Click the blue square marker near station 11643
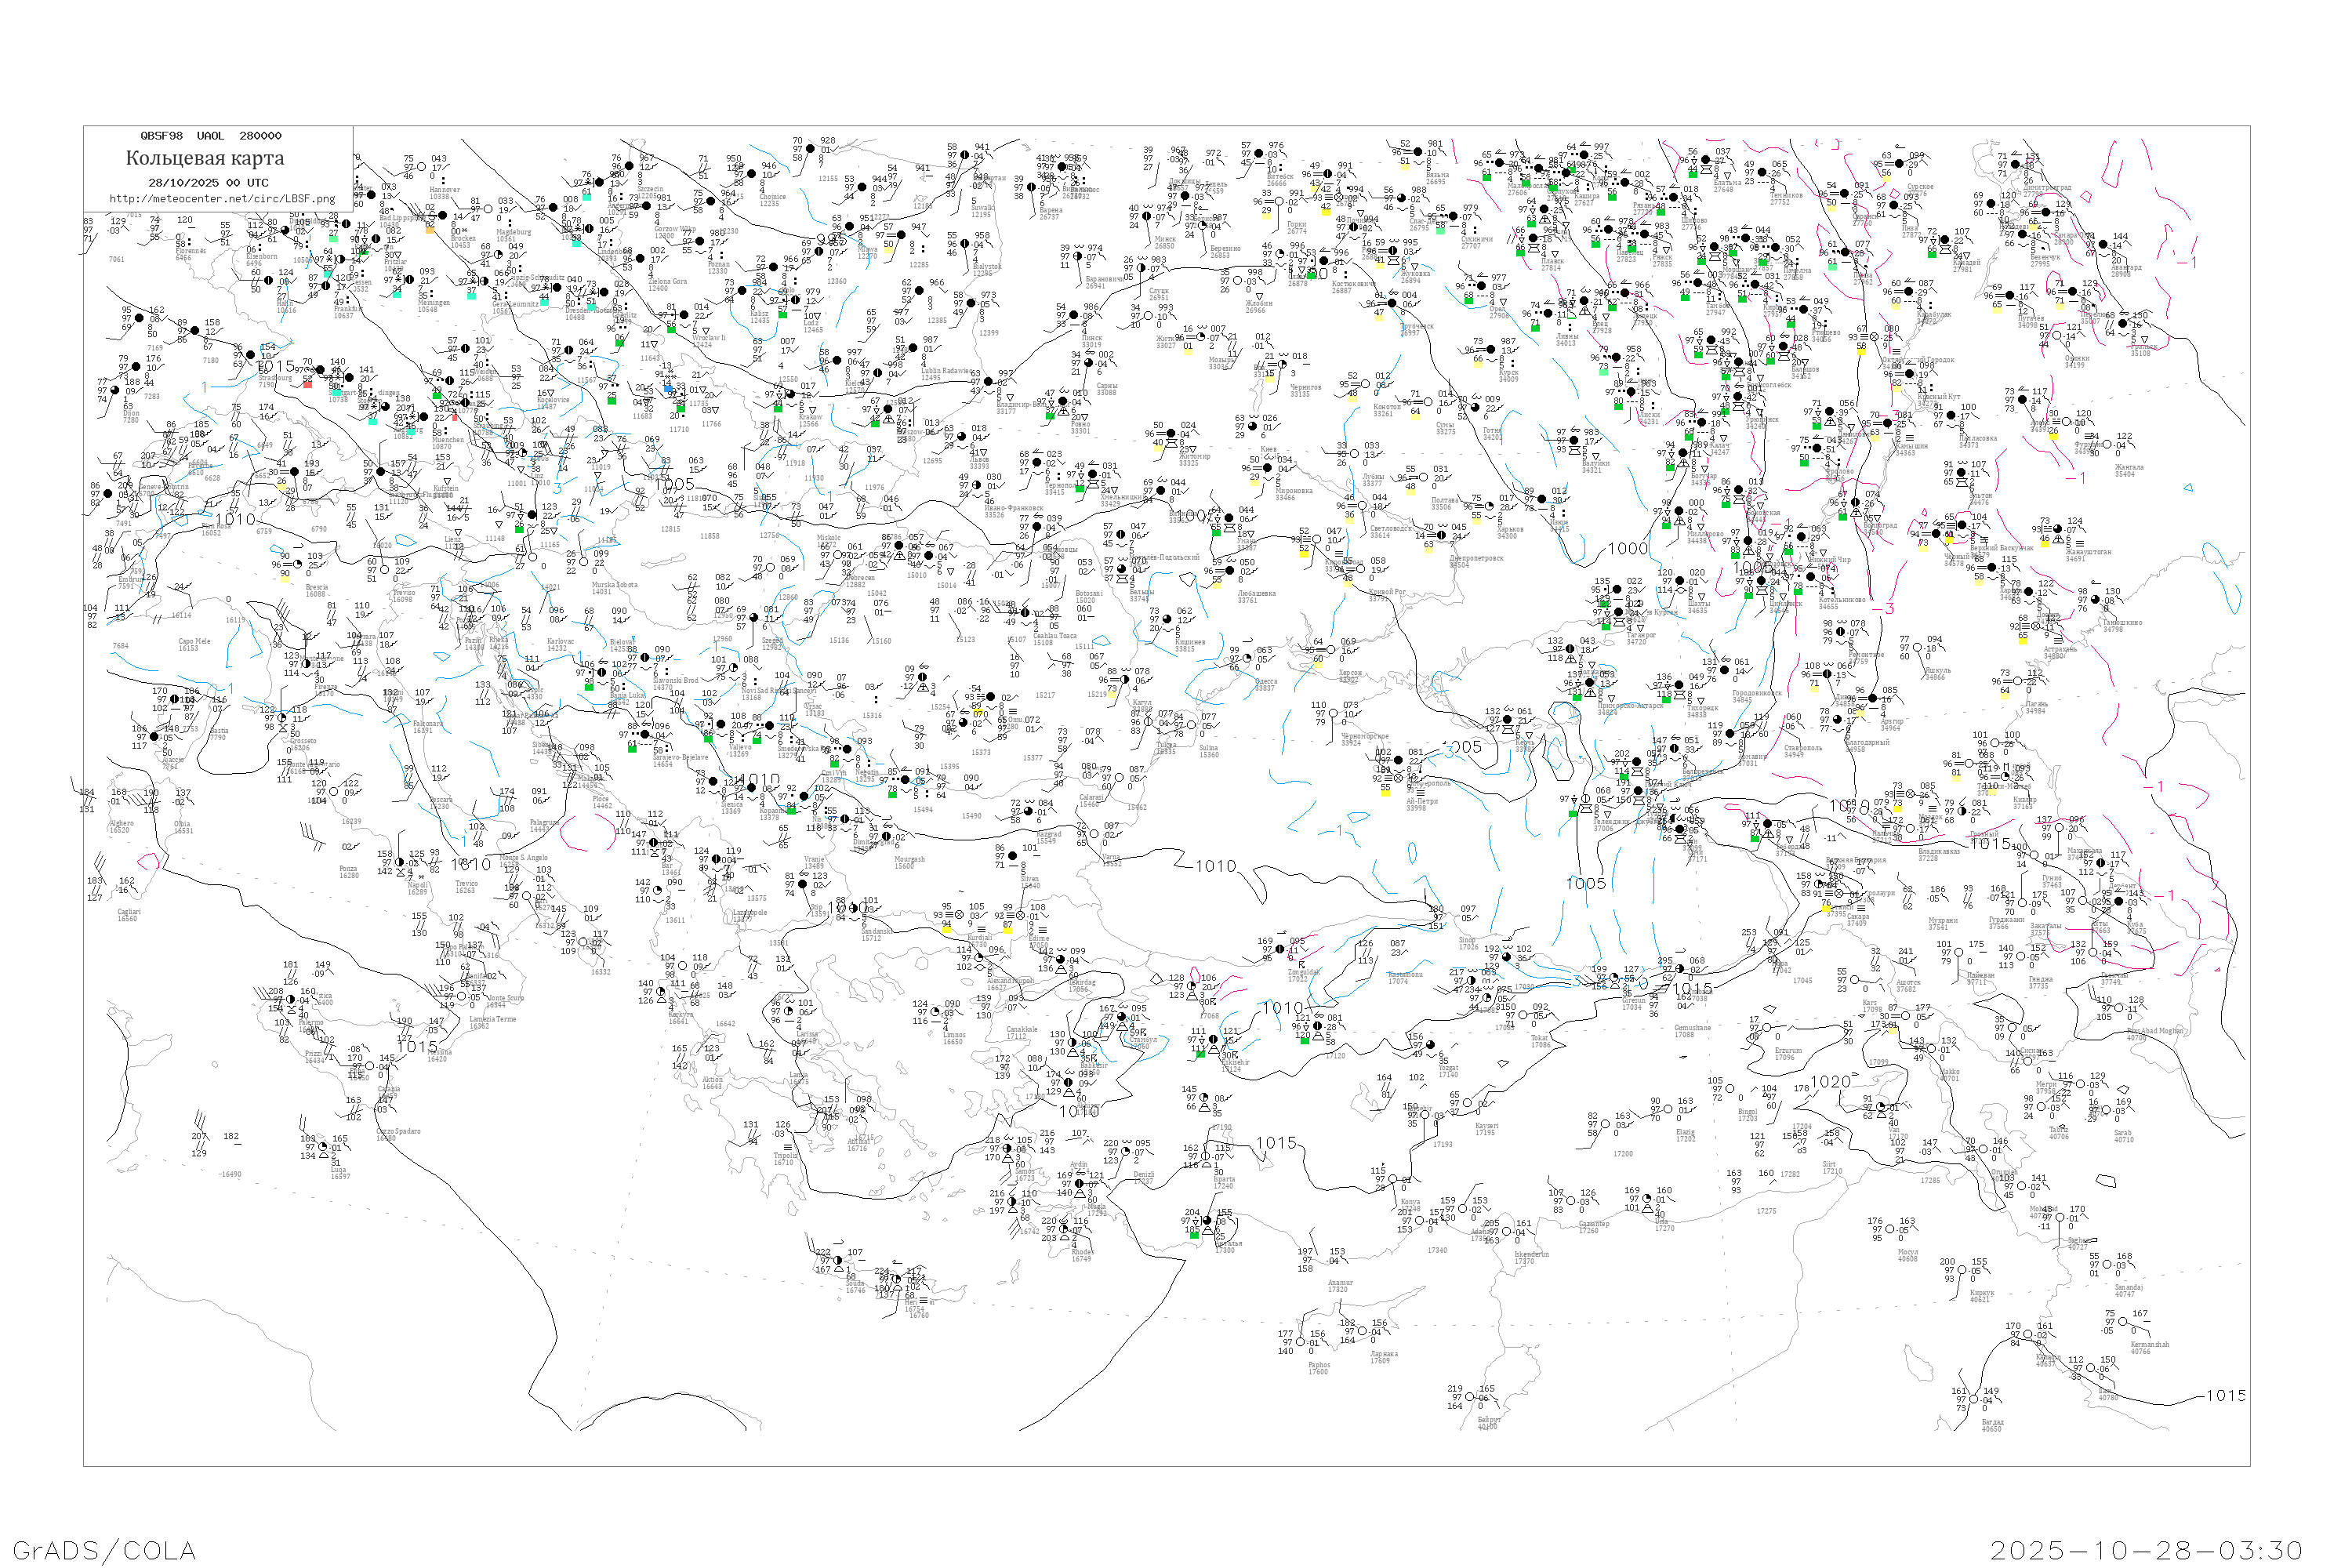The width and height of the screenshot is (2352, 1568). [x=670, y=390]
